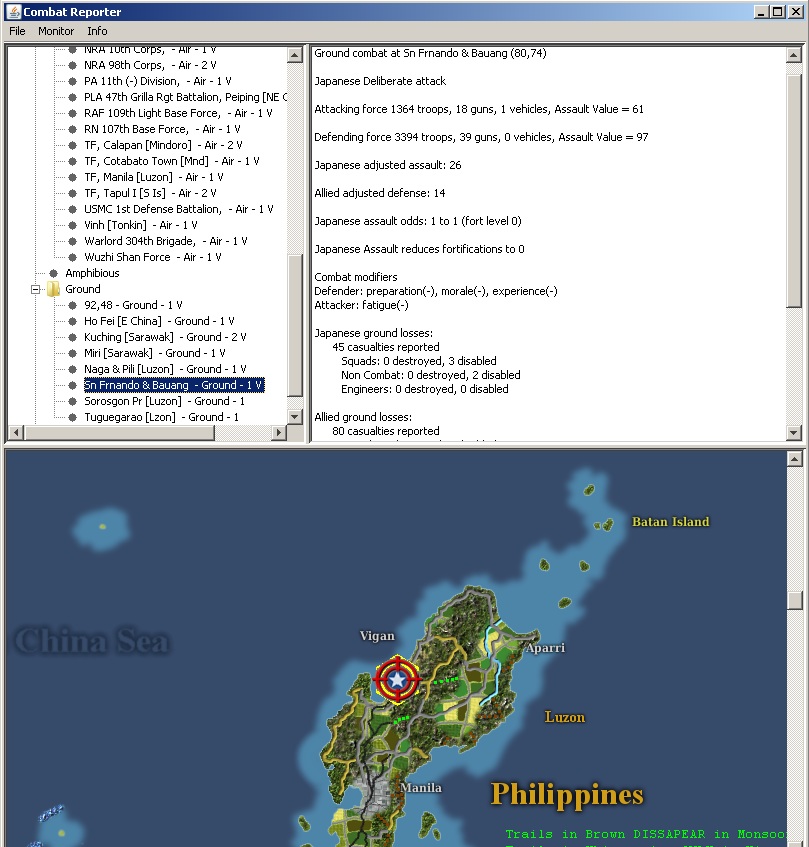Click the 'Japanese adjusted assault: 26' line
The height and width of the screenshot is (847, 809).
click(x=388, y=165)
